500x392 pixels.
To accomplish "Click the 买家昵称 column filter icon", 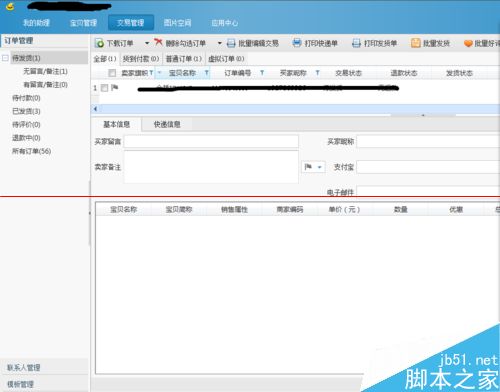I will point(317,73).
